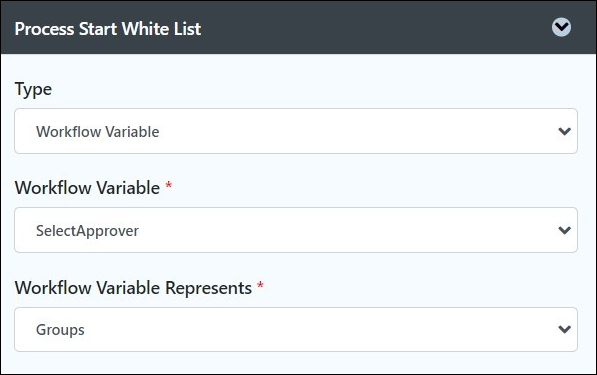Viewport: 597px width, 375px height.
Task: Click the Type dropdown chevron arrow
Action: (564, 131)
